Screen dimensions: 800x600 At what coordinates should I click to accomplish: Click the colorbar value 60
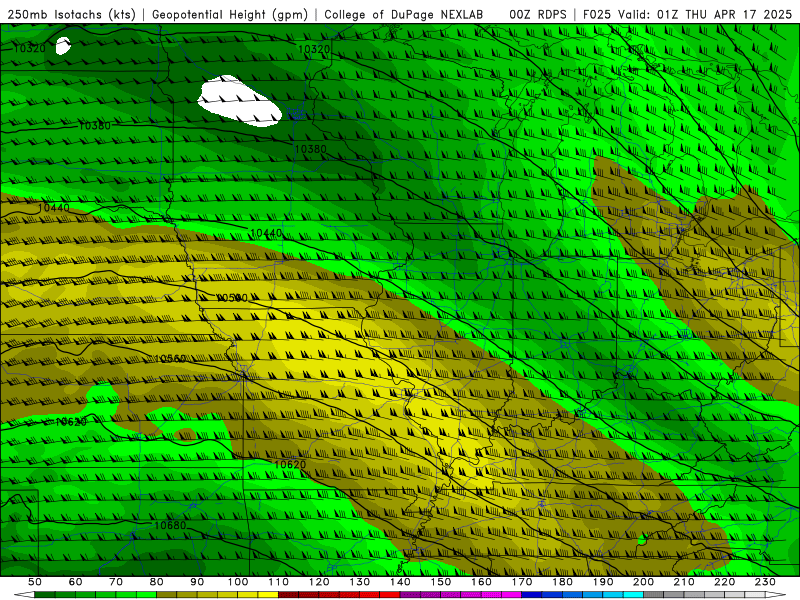[x=76, y=582]
